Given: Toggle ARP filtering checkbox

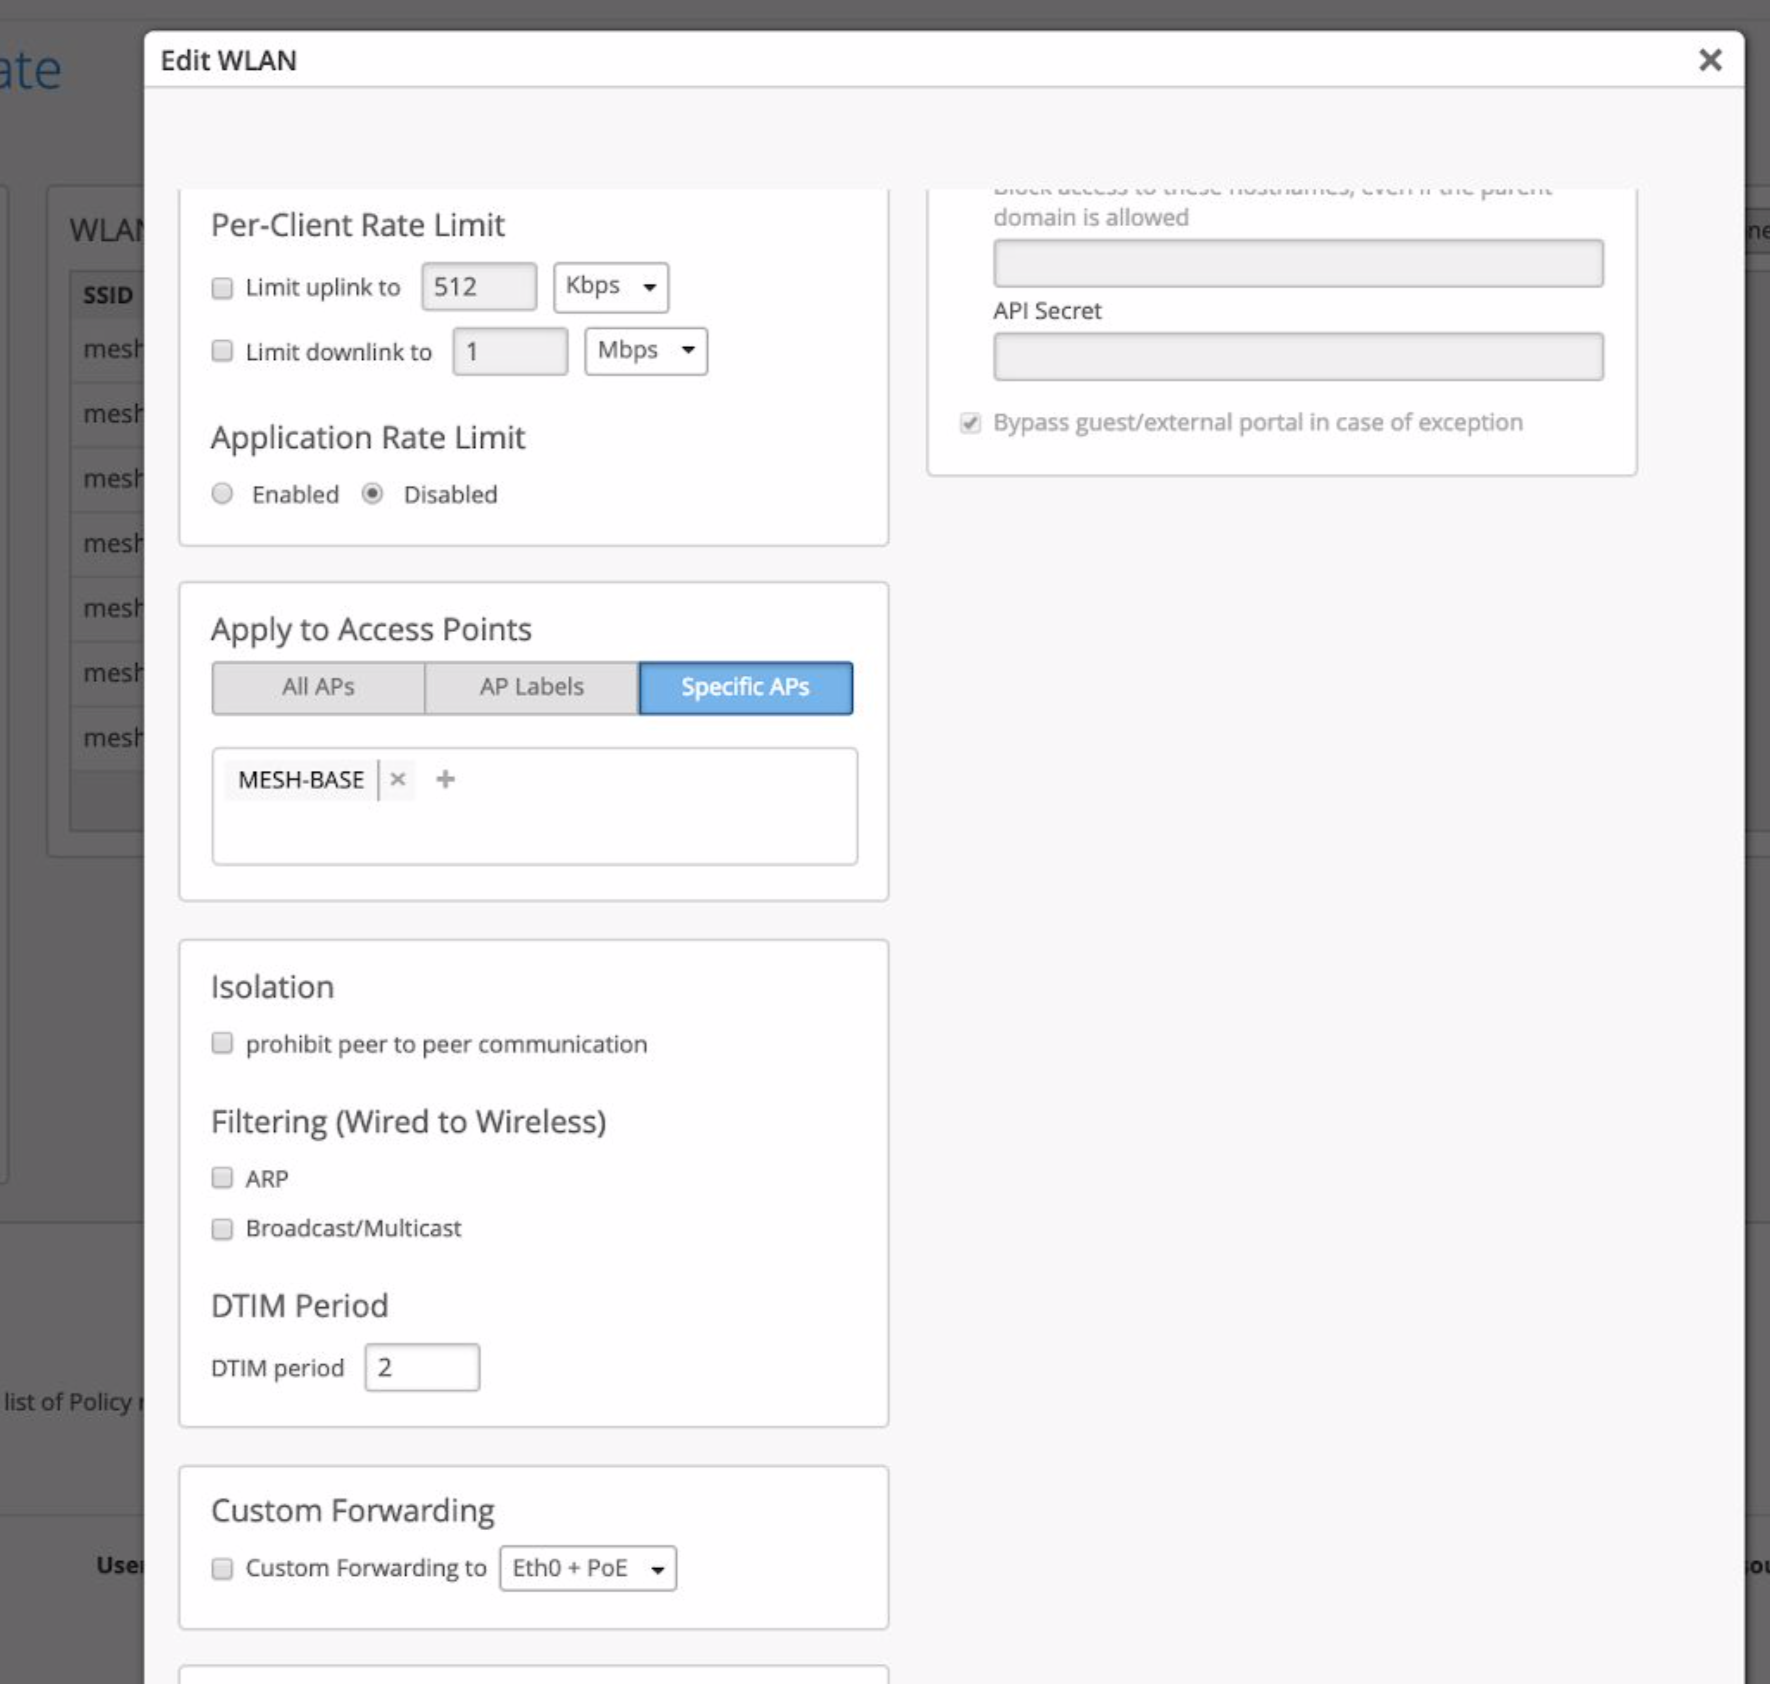Looking at the screenshot, I should coord(222,1178).
